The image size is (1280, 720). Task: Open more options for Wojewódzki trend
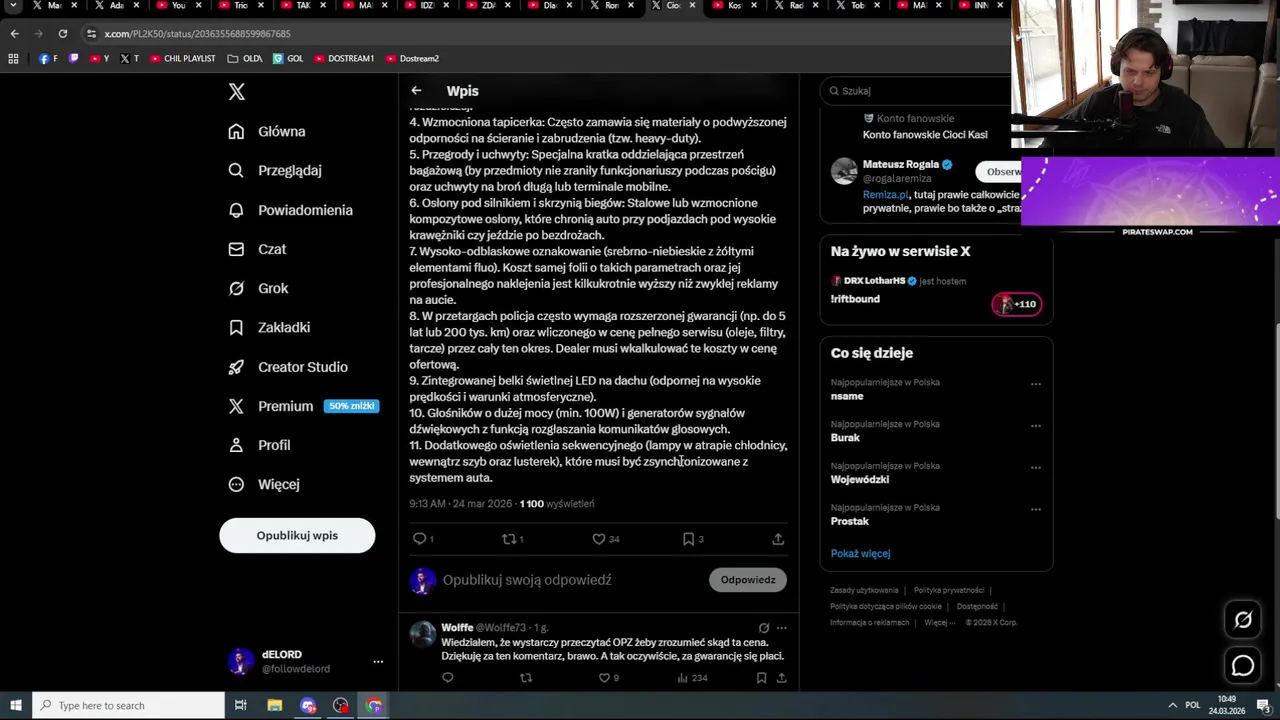coord(1036,468)
